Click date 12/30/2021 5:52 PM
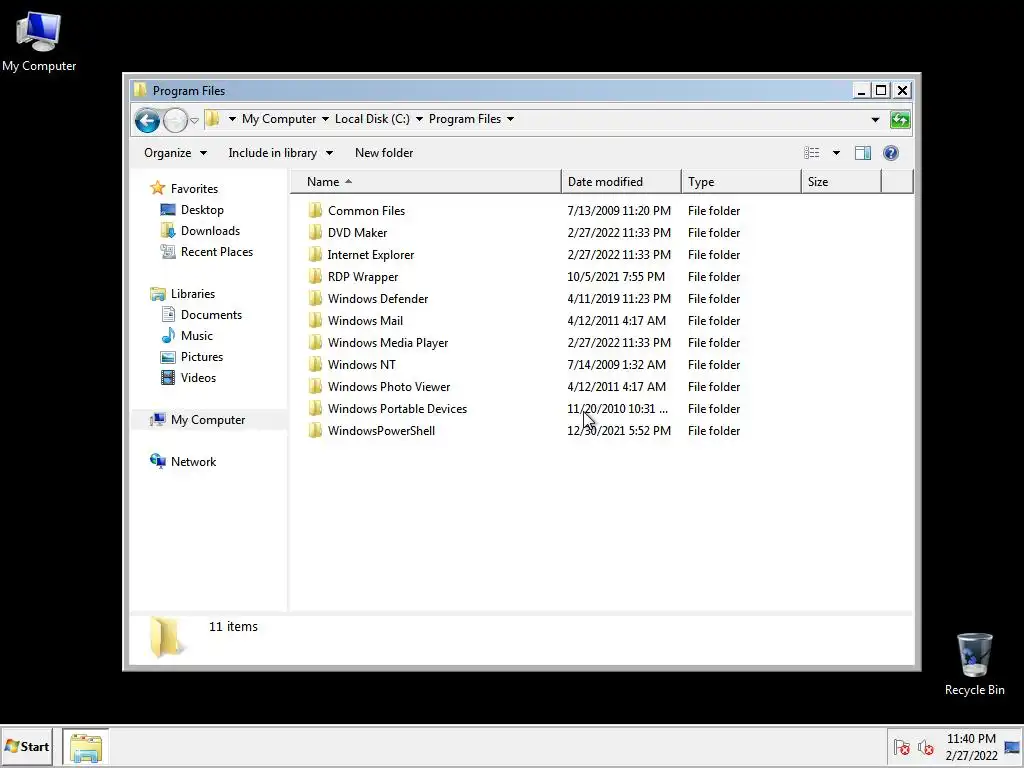1024x768 pixels. (618, 430)
